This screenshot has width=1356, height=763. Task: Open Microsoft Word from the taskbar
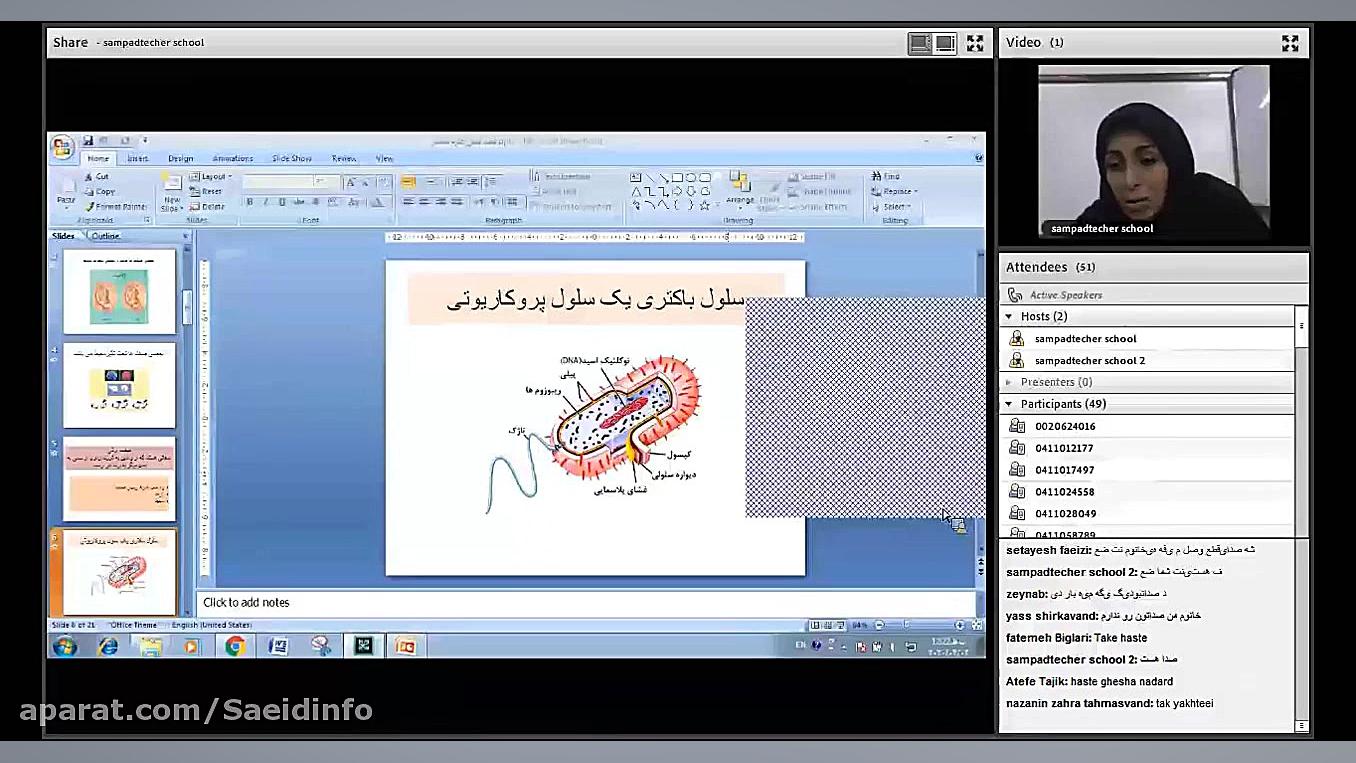coord(278,646)
